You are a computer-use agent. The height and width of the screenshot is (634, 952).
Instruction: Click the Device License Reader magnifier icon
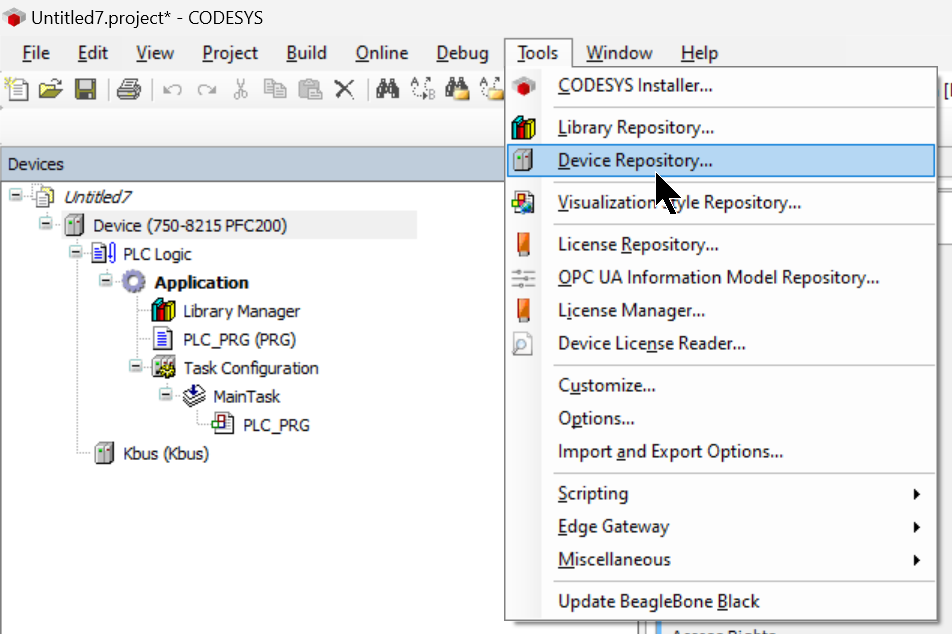coord(523,344)
